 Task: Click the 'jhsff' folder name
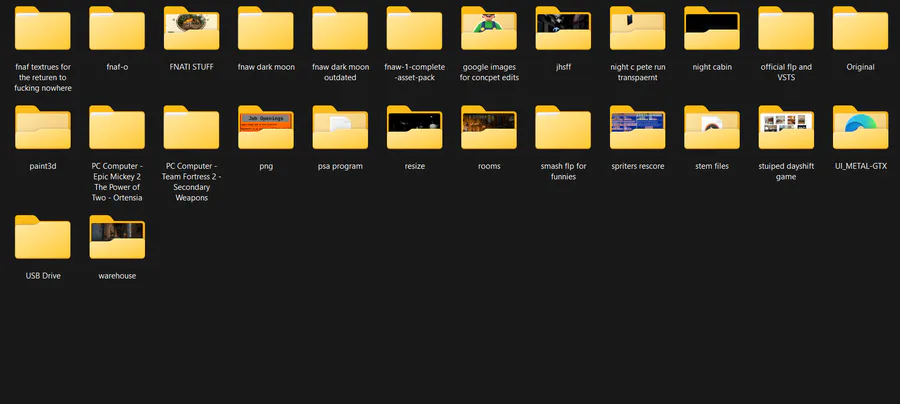coord(563,67)
